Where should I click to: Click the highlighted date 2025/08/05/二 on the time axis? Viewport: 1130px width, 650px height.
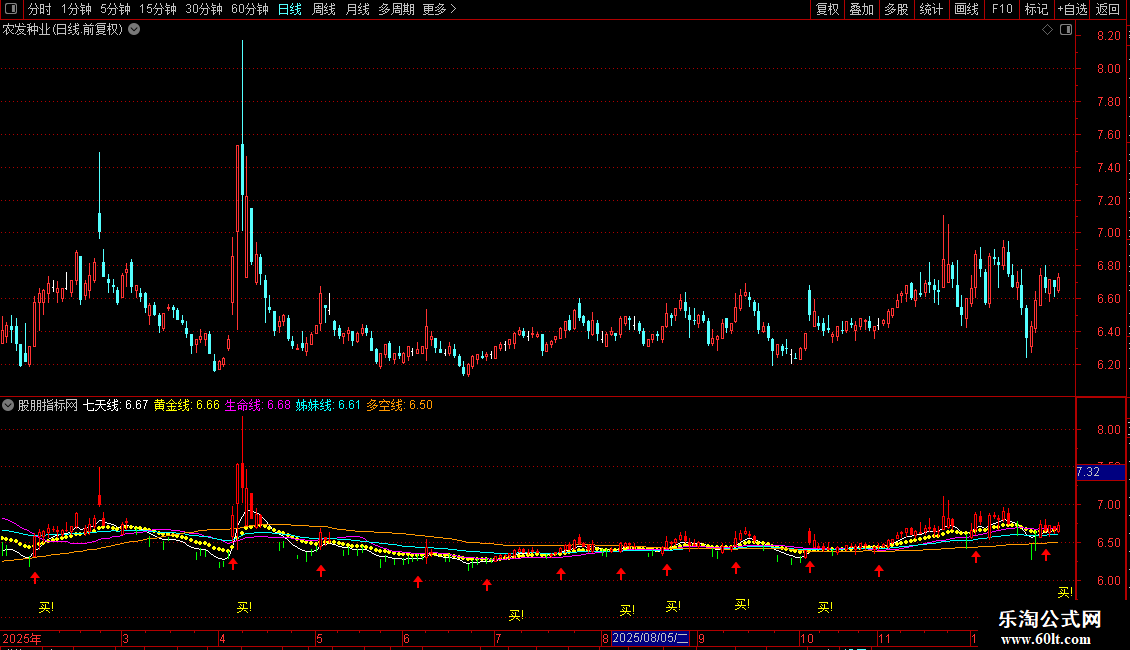[651, 638]
